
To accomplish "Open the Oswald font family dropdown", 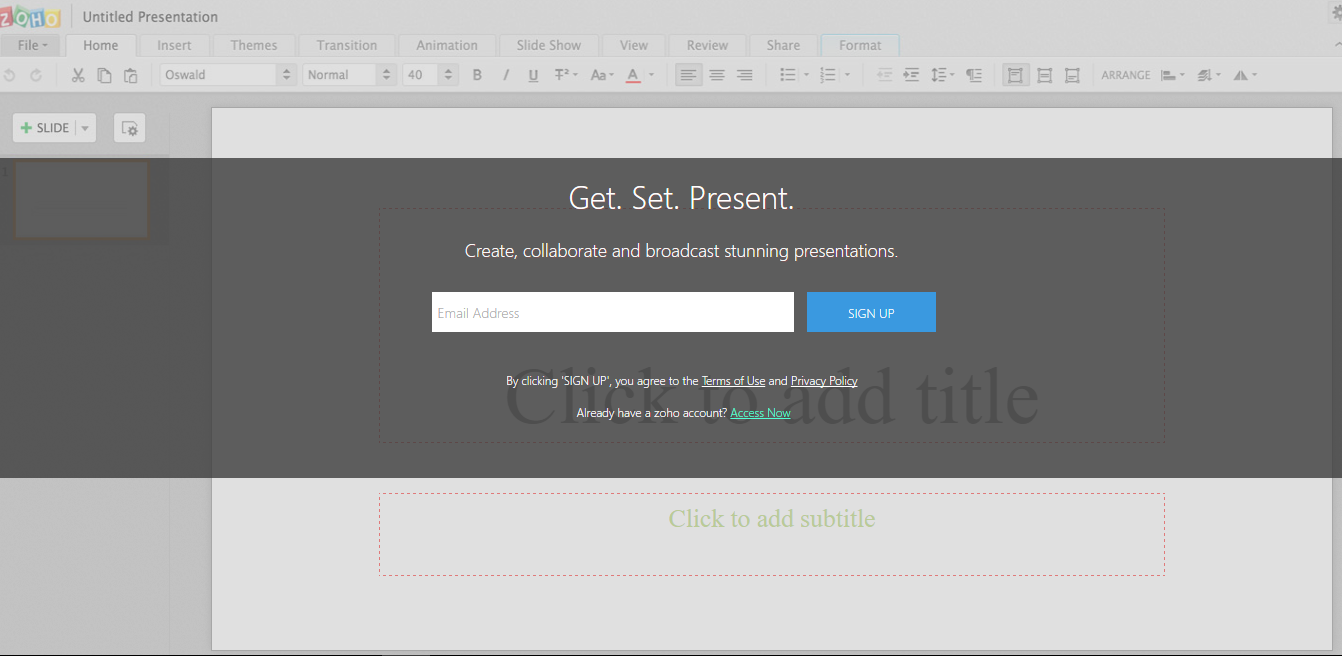I will [228, 75].
